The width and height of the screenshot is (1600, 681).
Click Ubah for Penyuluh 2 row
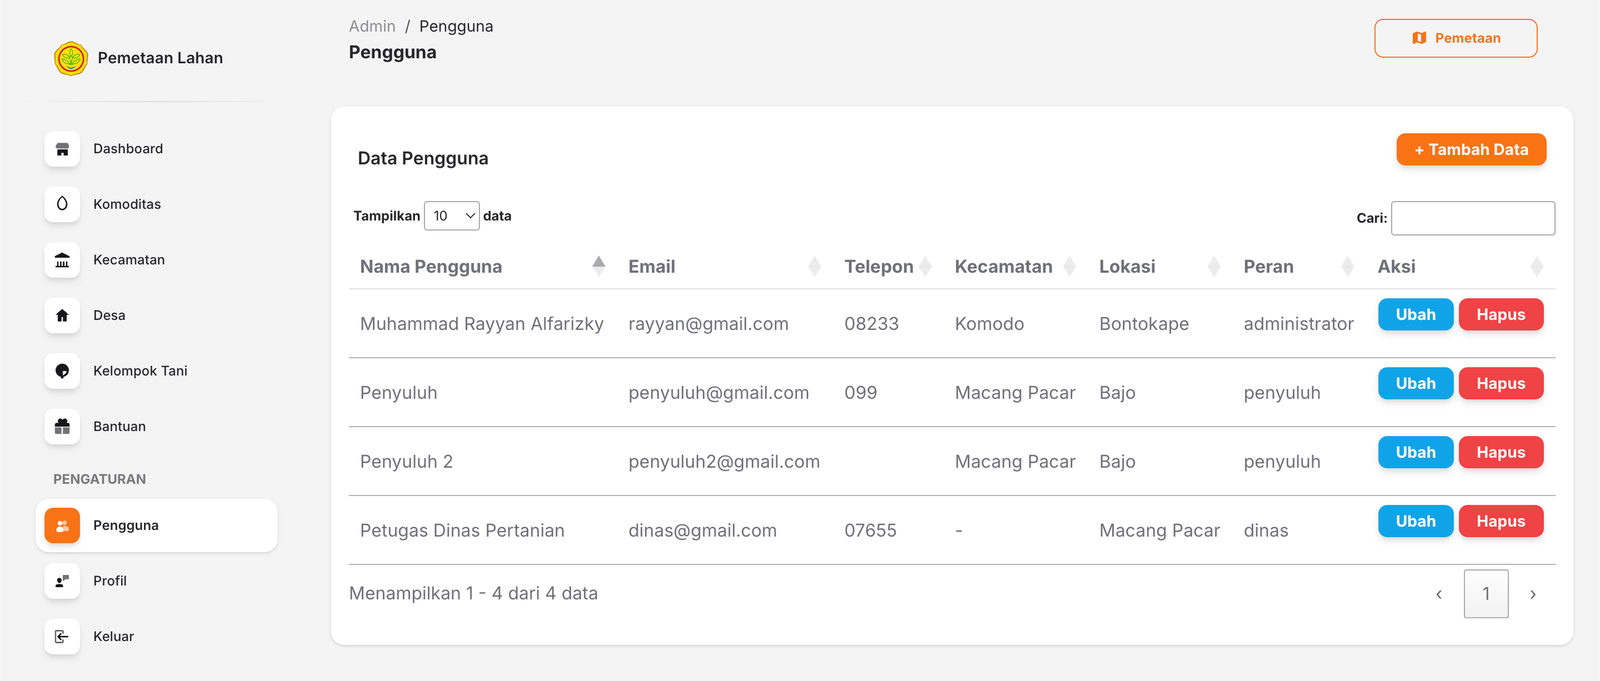tap(1416, 452)
